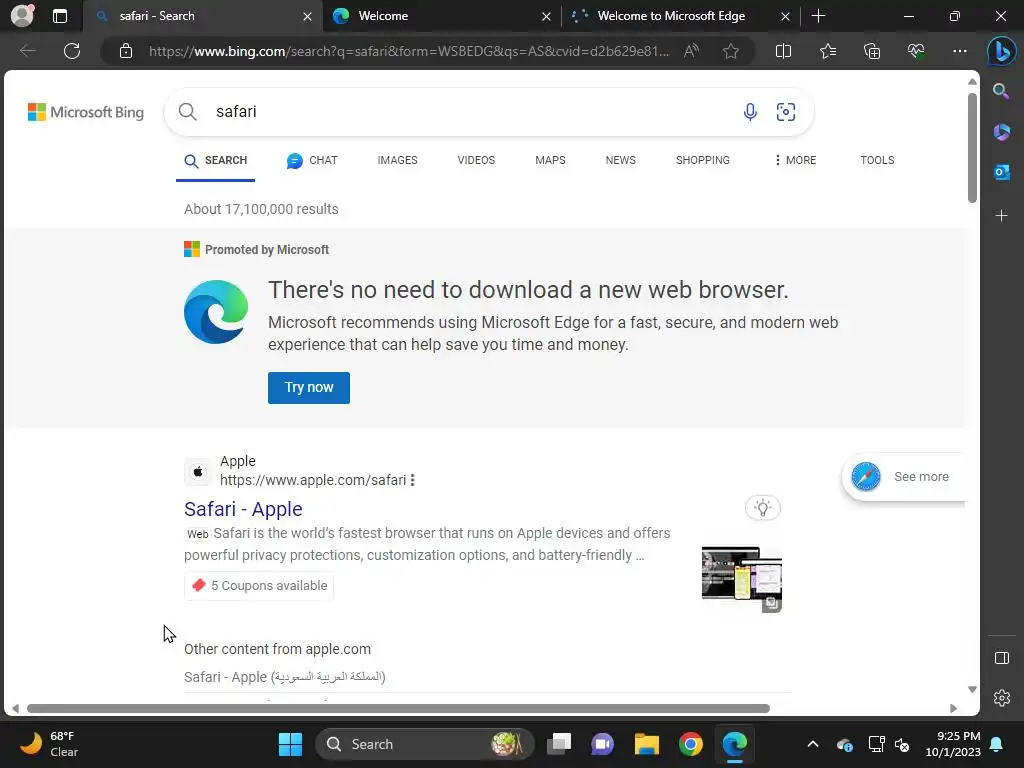Click scroll down arrow on page

(x=972, y=690)
